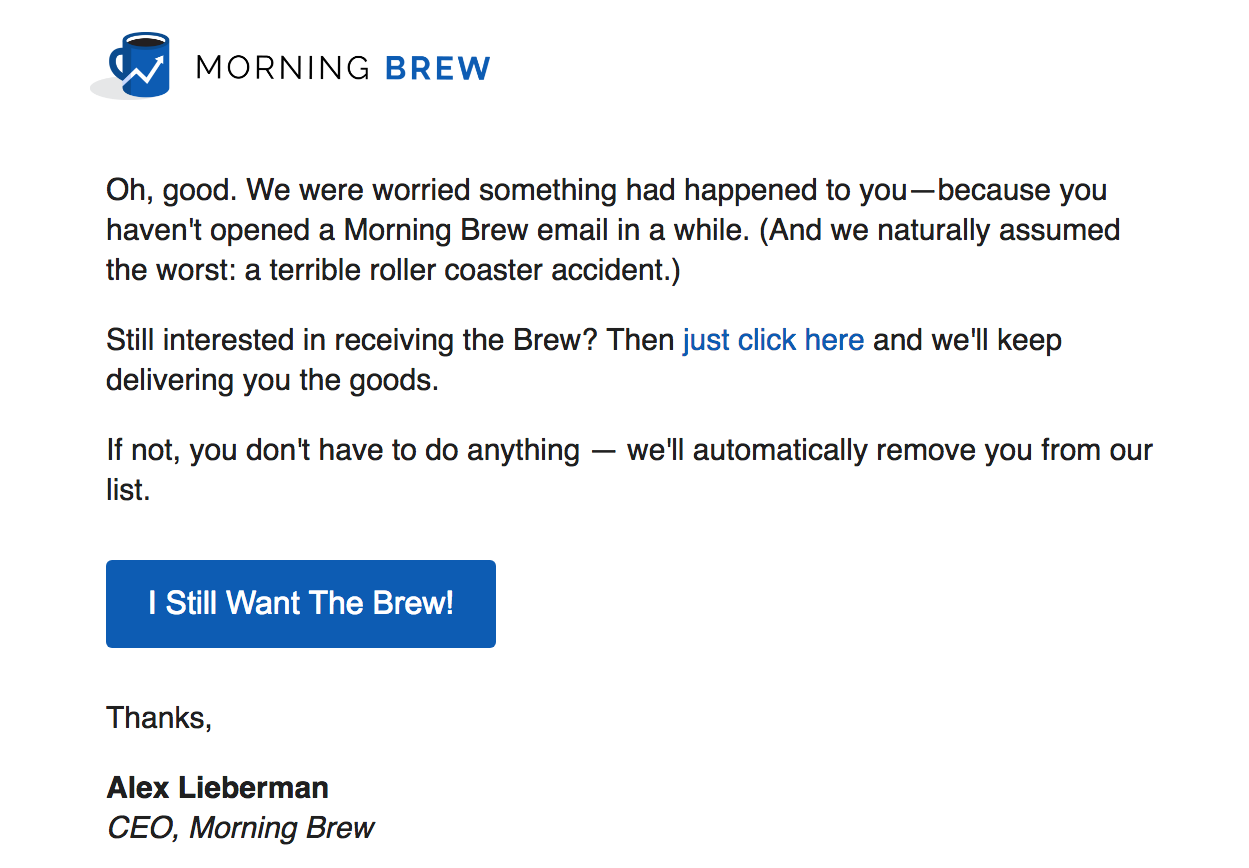
Task: Click the word 'Thanks,' in the closing
Action: pyautogui.click(x=159, y=717)
